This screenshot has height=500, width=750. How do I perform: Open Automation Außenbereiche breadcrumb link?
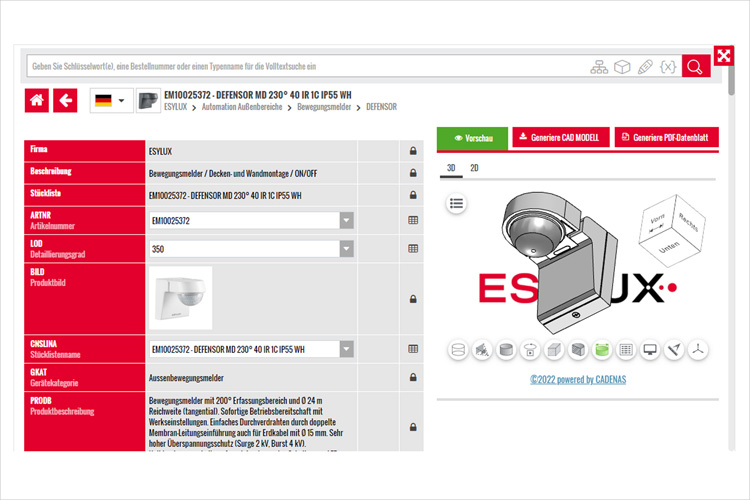242,107
